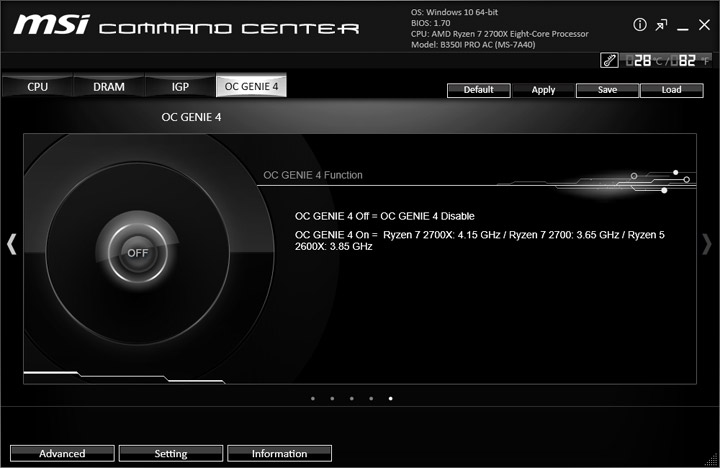Click the thermometer temperature icon
The width and height of the screenshot is (720, 468).
(609, 60)
